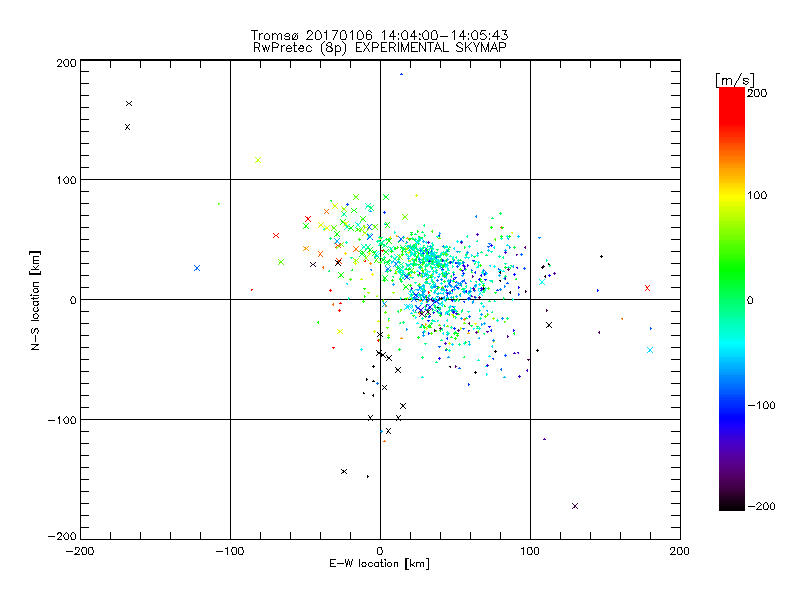The width and height of the screenshot is (800, 600).
Task: Select the '[m/s]' colorbar unit label
Action: pyautogui.click(x=735, y=80)
